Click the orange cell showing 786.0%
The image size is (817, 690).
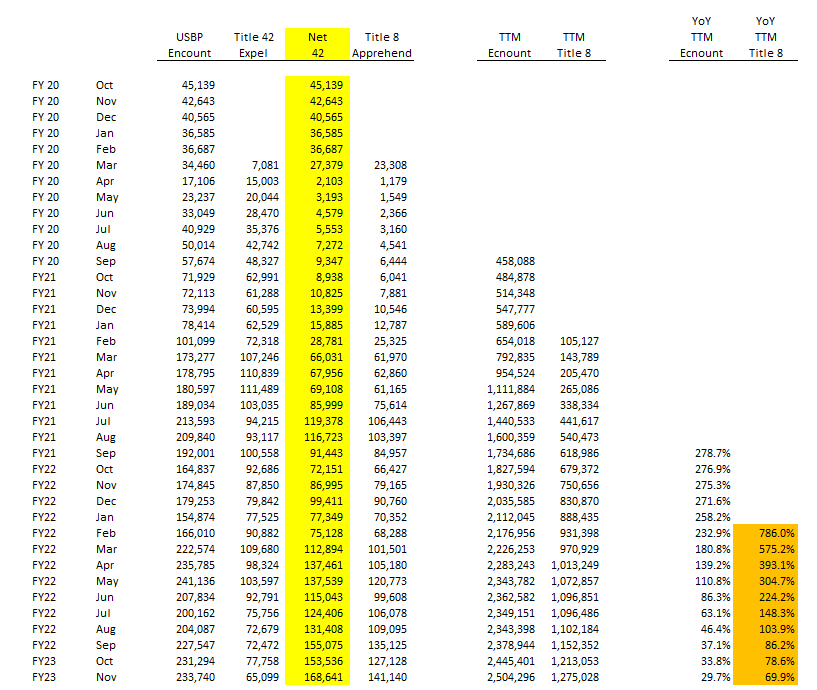pyautogui.click(x=765, y=533)
